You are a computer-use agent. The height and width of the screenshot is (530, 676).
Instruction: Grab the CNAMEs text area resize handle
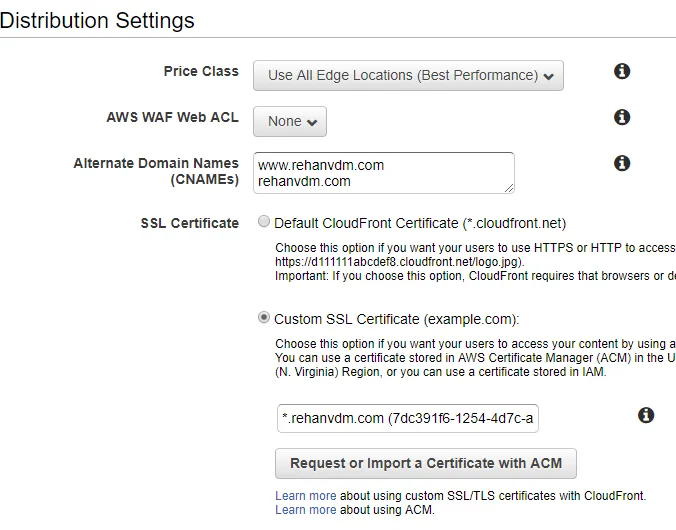(x=509, y=188)
